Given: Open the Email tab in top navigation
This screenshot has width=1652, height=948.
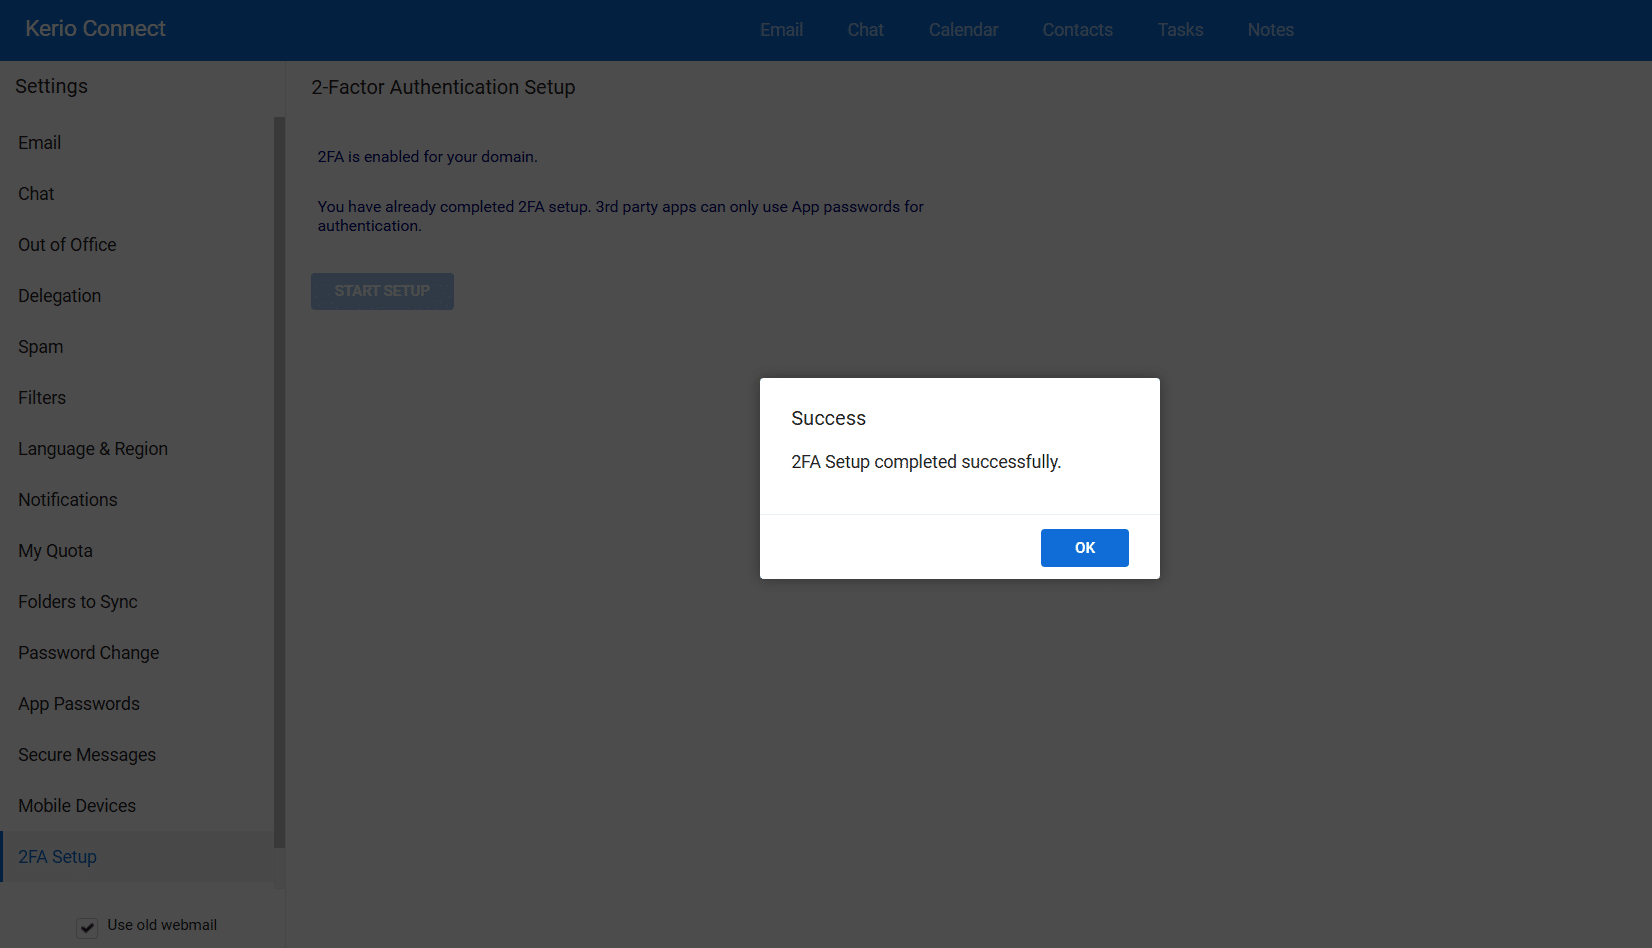Looking at the screenshot, I should pos(781,30).
